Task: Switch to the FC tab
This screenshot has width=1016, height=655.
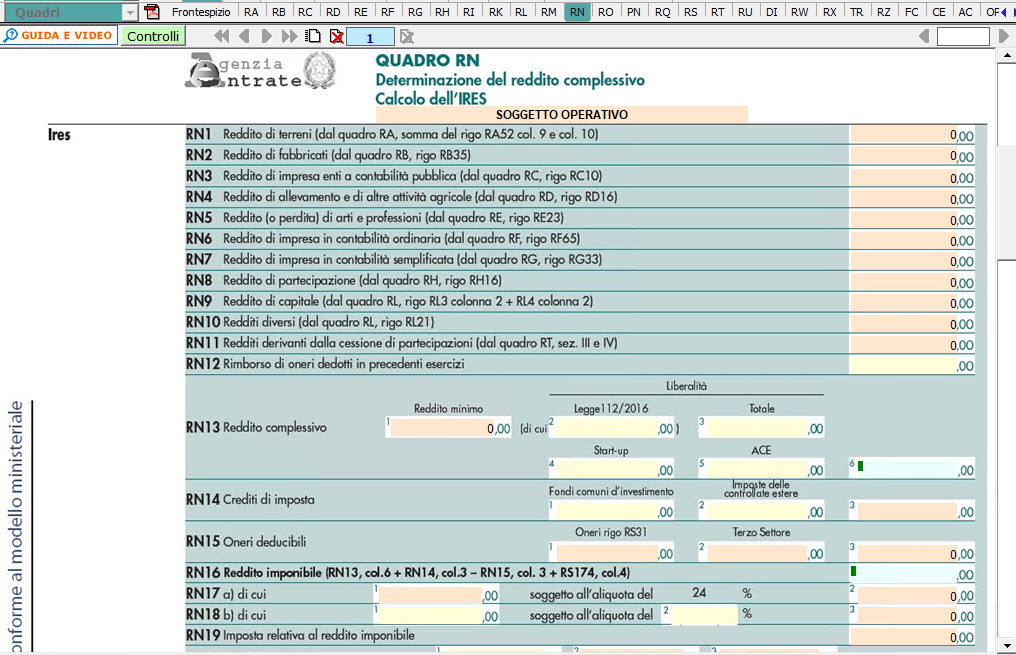Action: click(912, 12)
